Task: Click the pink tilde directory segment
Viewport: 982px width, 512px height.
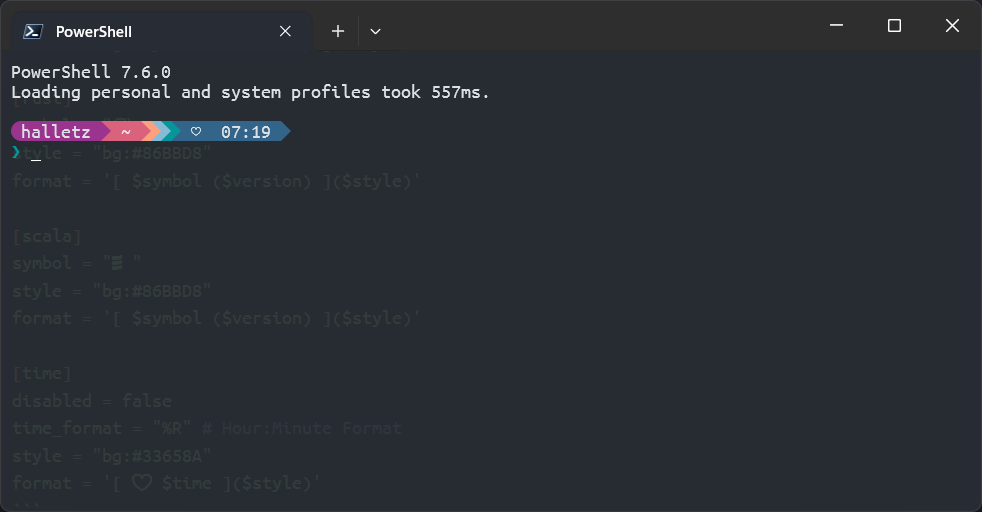Action: (126, 132)
